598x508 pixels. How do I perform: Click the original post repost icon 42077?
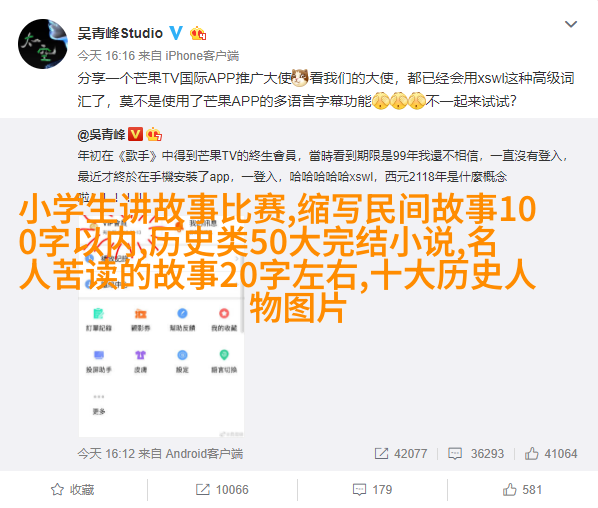[401, 453]
